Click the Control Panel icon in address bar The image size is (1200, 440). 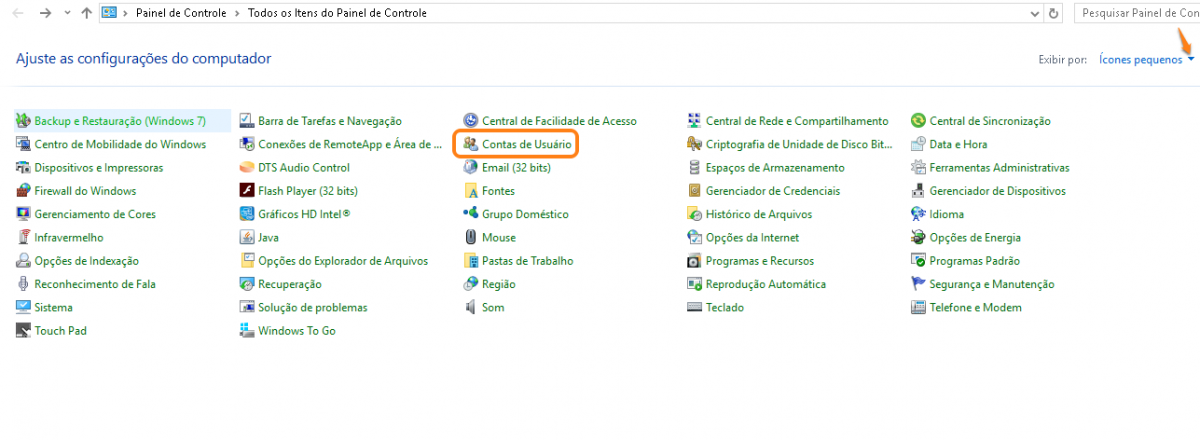click(x=110, y=13)
